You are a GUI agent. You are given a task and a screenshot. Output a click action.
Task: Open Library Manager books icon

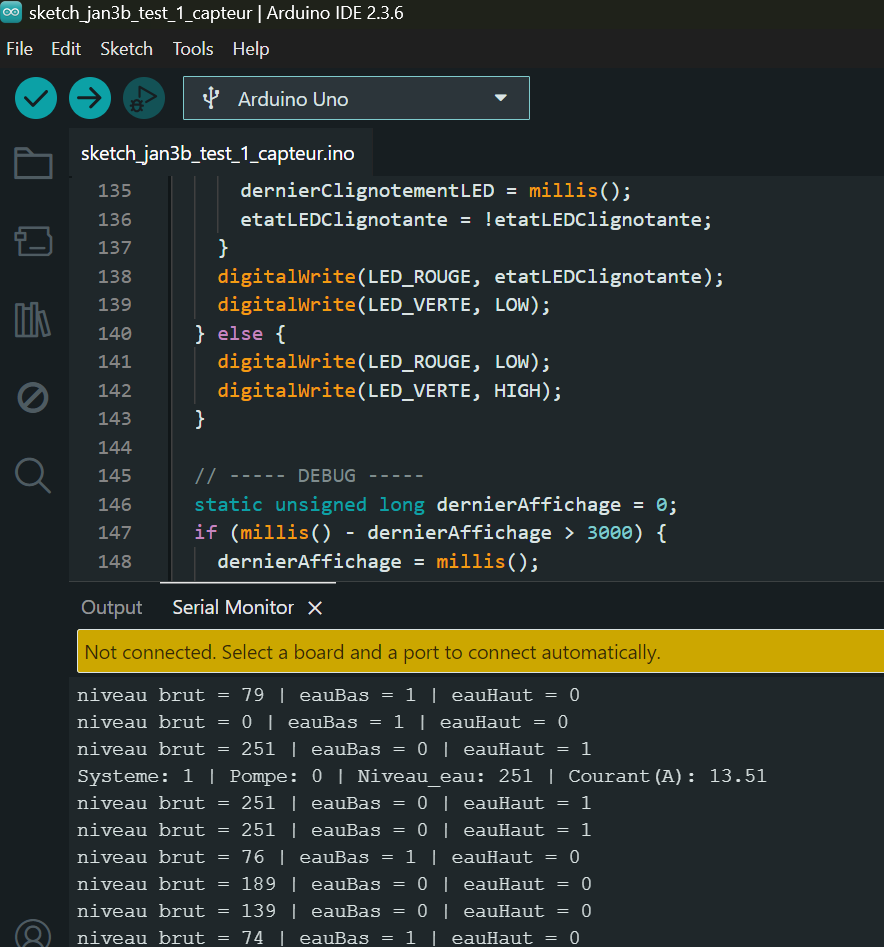pyautogui.click(x=33, y=320)
